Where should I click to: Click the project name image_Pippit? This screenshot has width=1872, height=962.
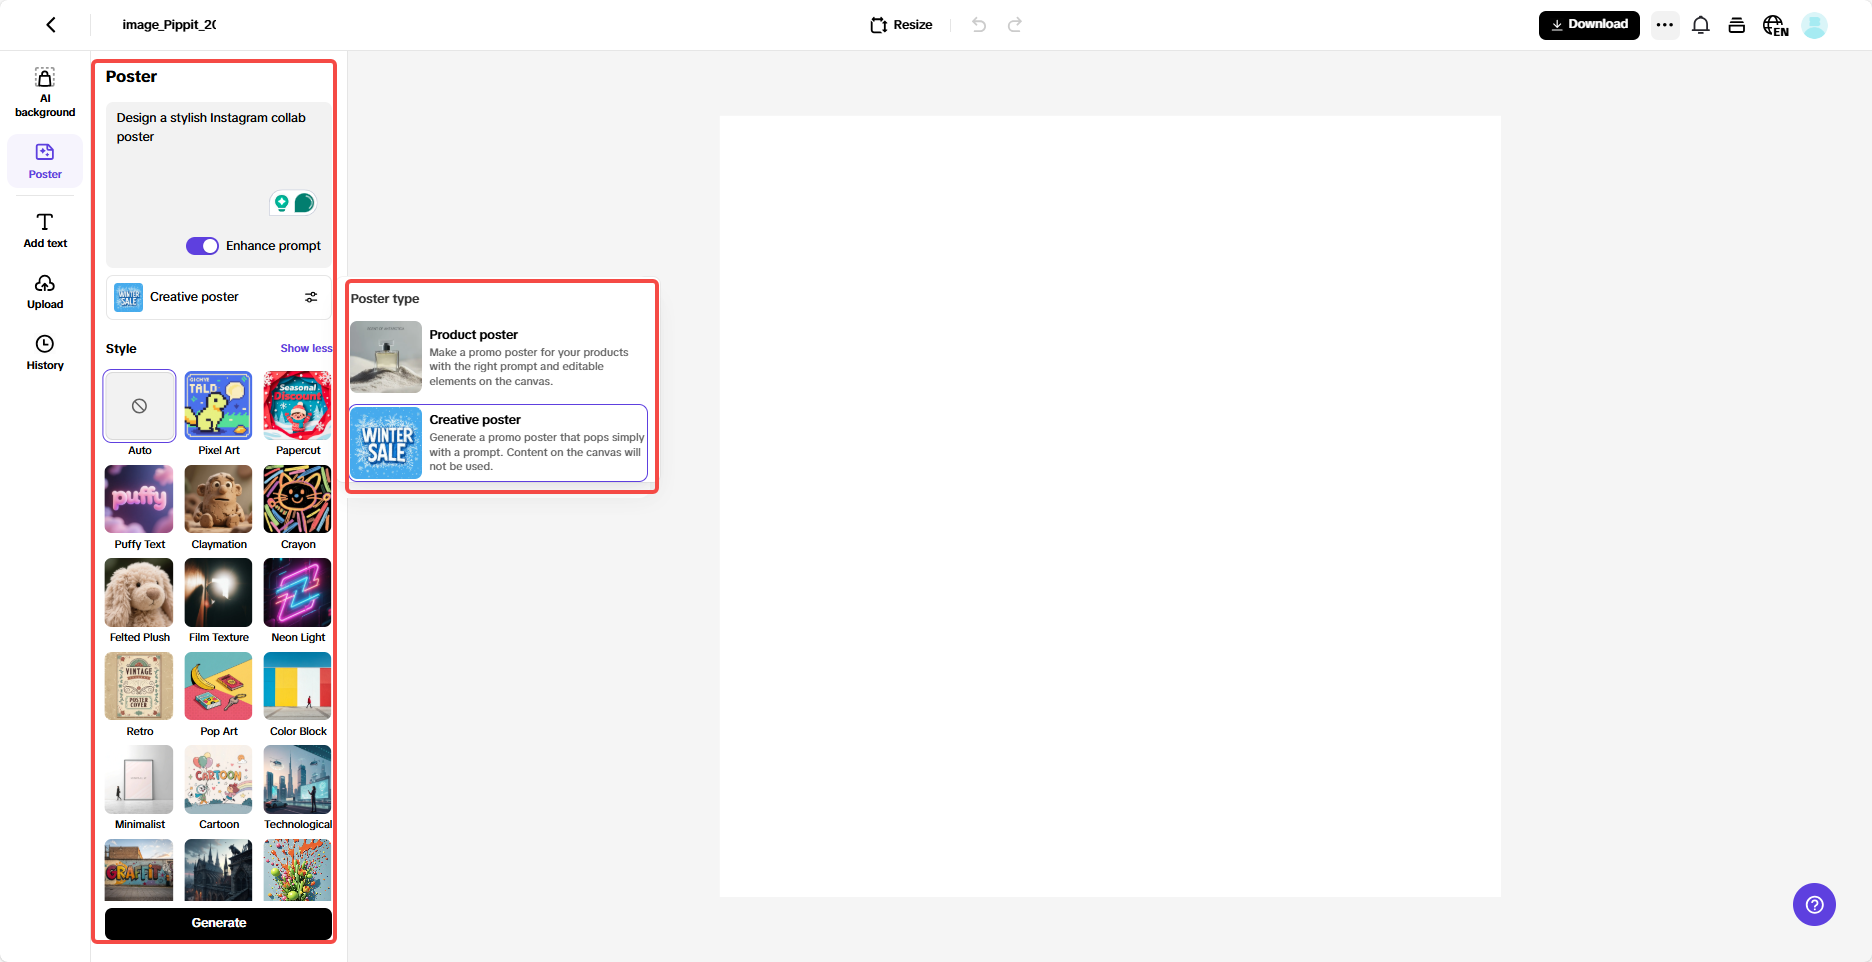[169, 25]
